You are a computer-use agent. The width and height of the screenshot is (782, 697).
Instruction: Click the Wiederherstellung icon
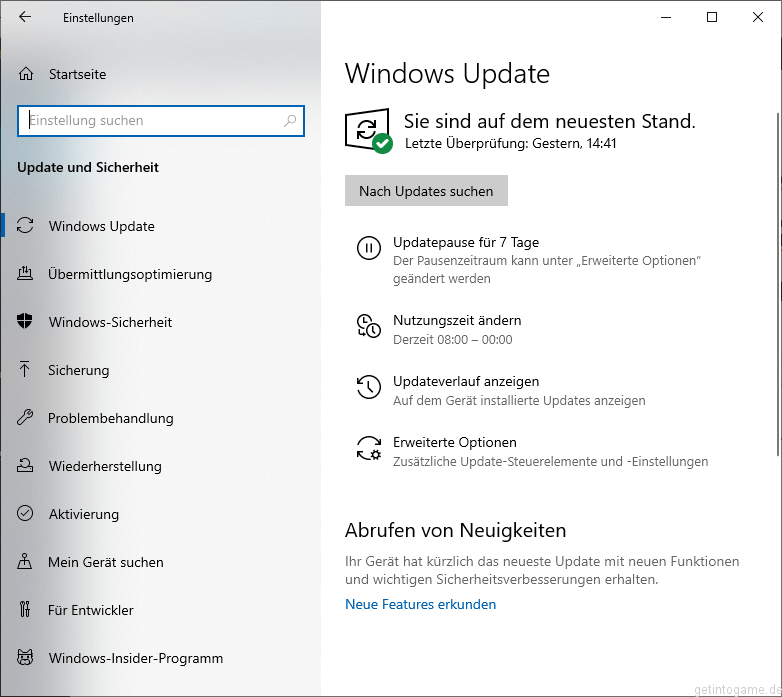pyautogui.click(x=25, y=465)
